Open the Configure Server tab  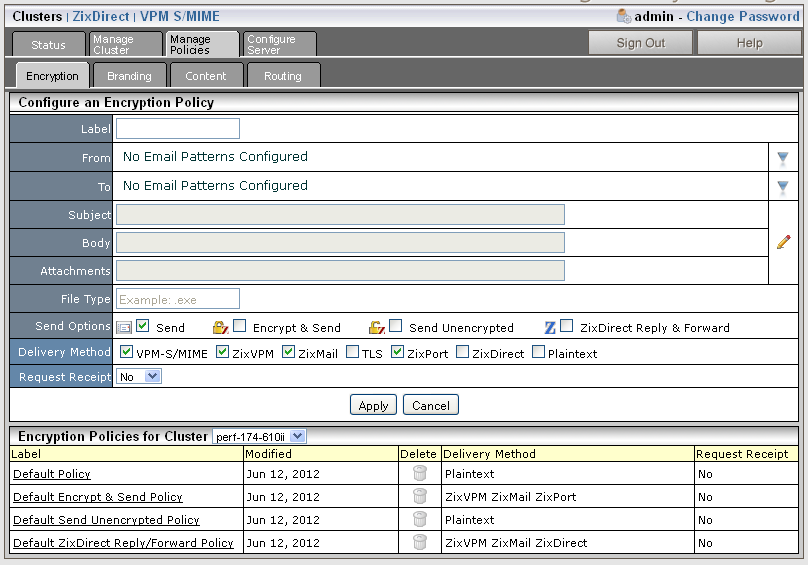point(279,44)
